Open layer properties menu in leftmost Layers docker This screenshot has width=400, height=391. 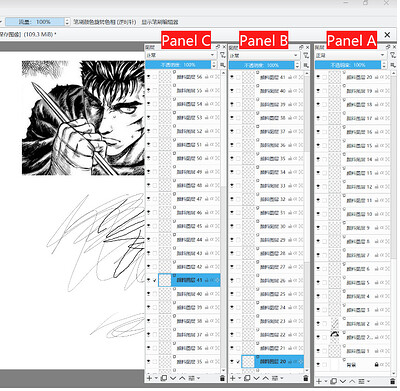(191, 378)
